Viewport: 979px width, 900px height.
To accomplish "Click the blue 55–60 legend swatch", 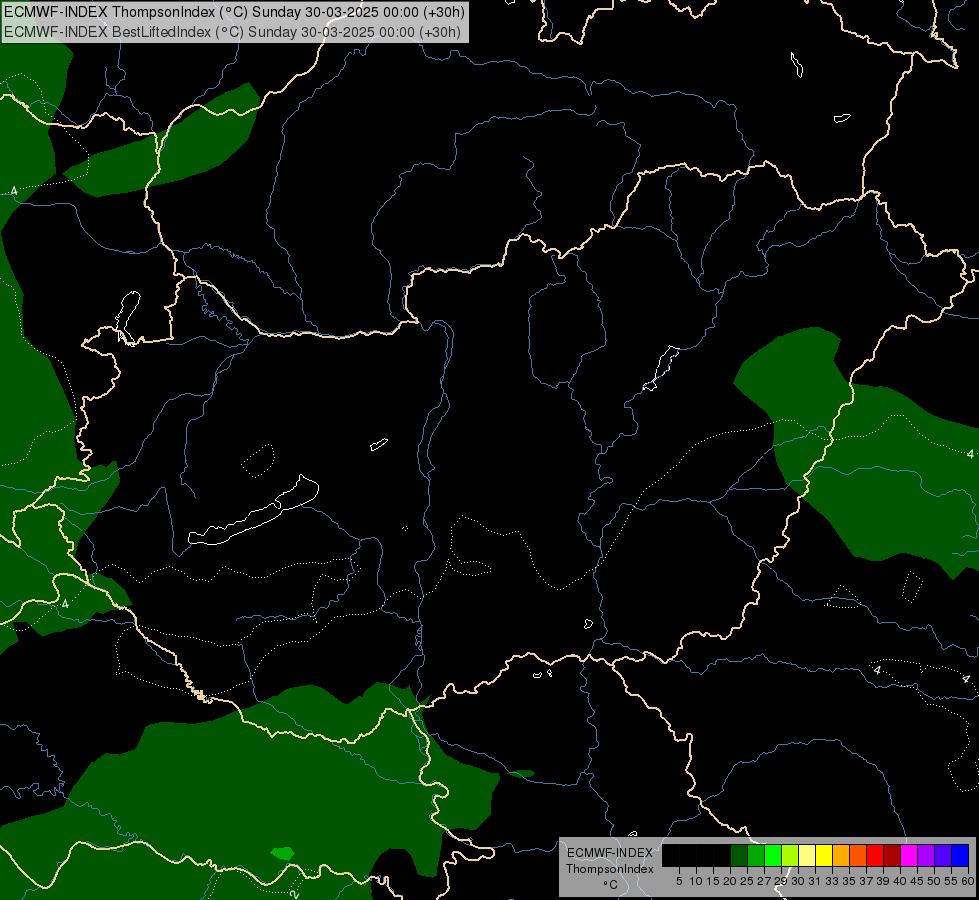I will 960,855.
